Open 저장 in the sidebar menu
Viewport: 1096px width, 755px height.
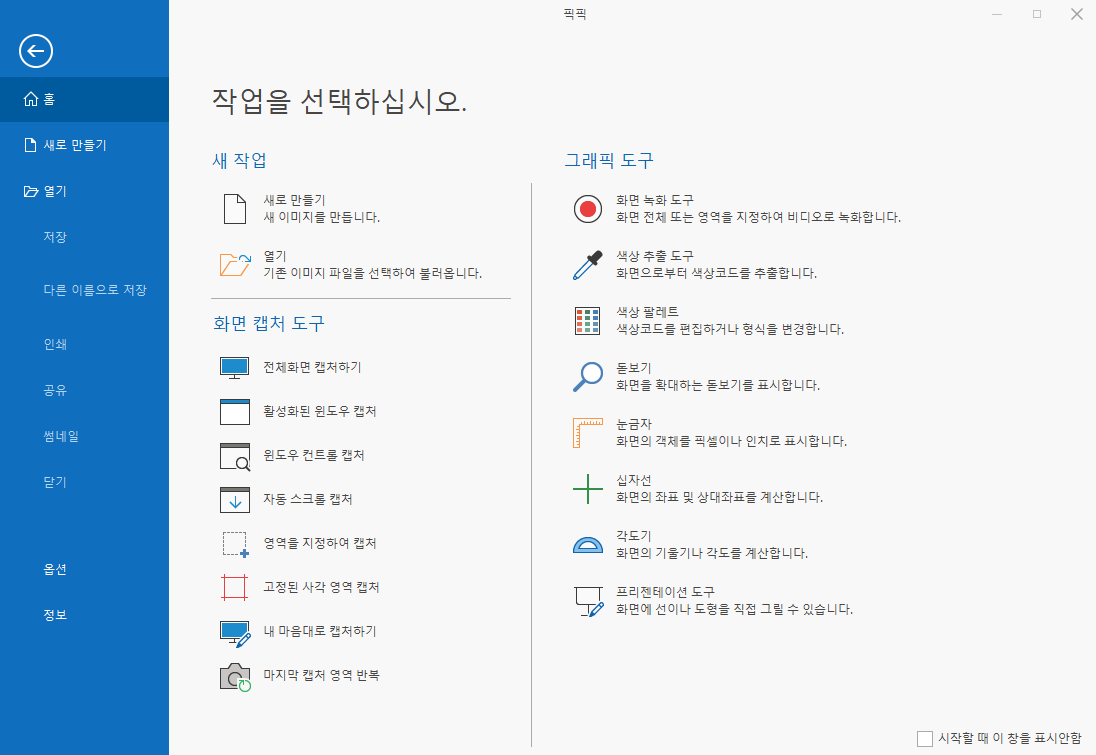click(x=55, y=237)
